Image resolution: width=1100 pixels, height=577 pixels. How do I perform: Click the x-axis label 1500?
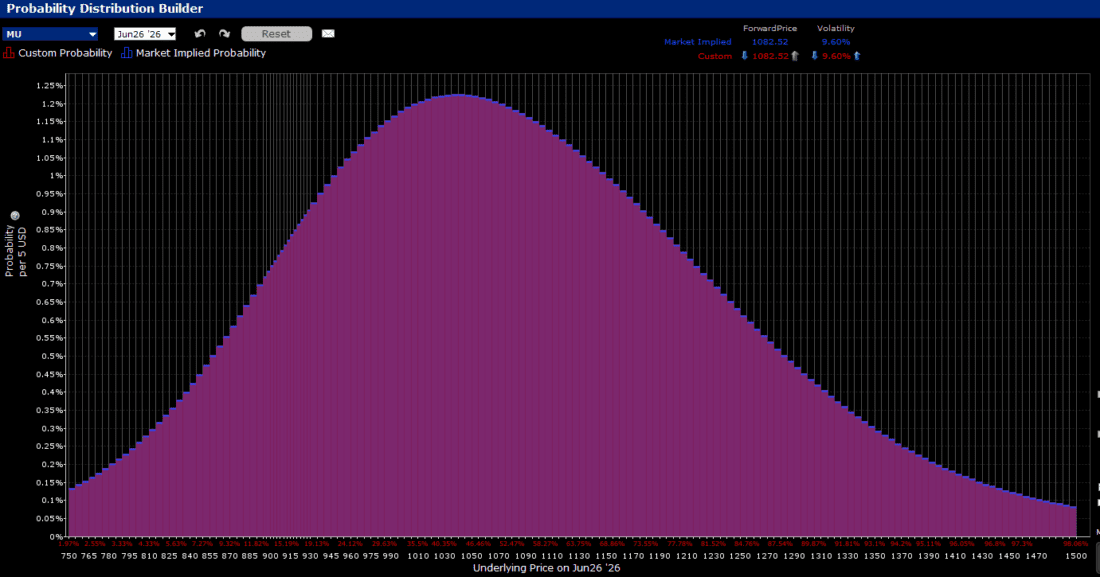[x=1075, y=556]
